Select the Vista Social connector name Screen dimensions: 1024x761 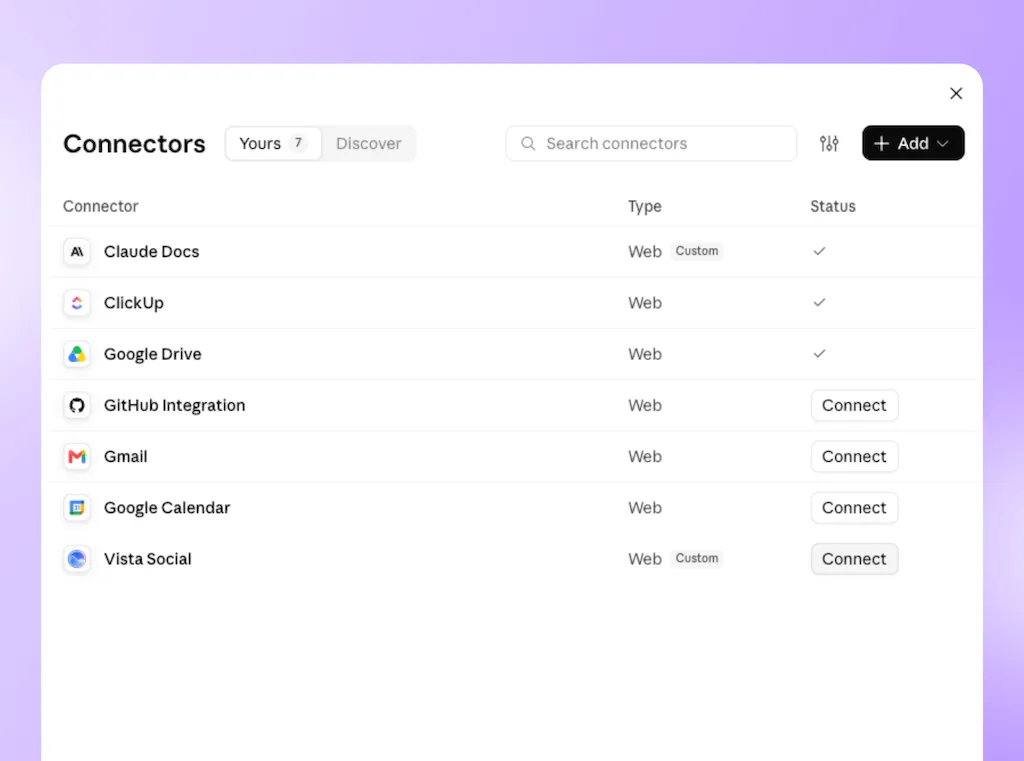(x=148, y=559)
